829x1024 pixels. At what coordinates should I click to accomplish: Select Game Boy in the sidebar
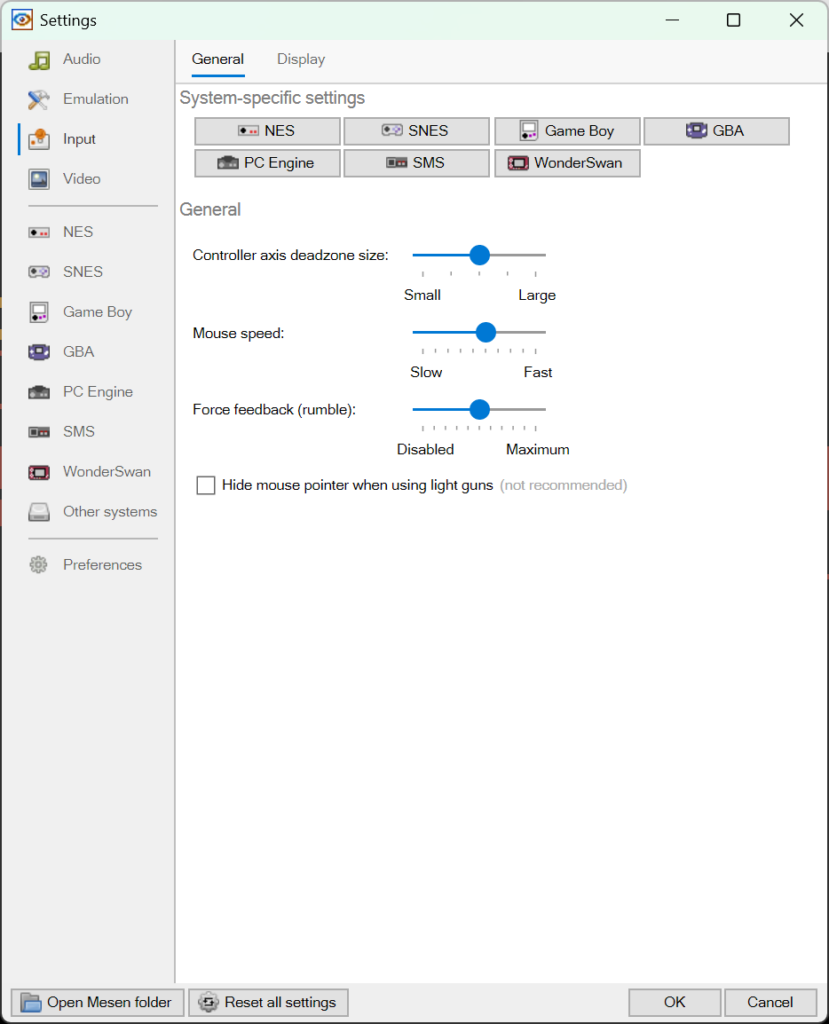(x=96, y=312)
